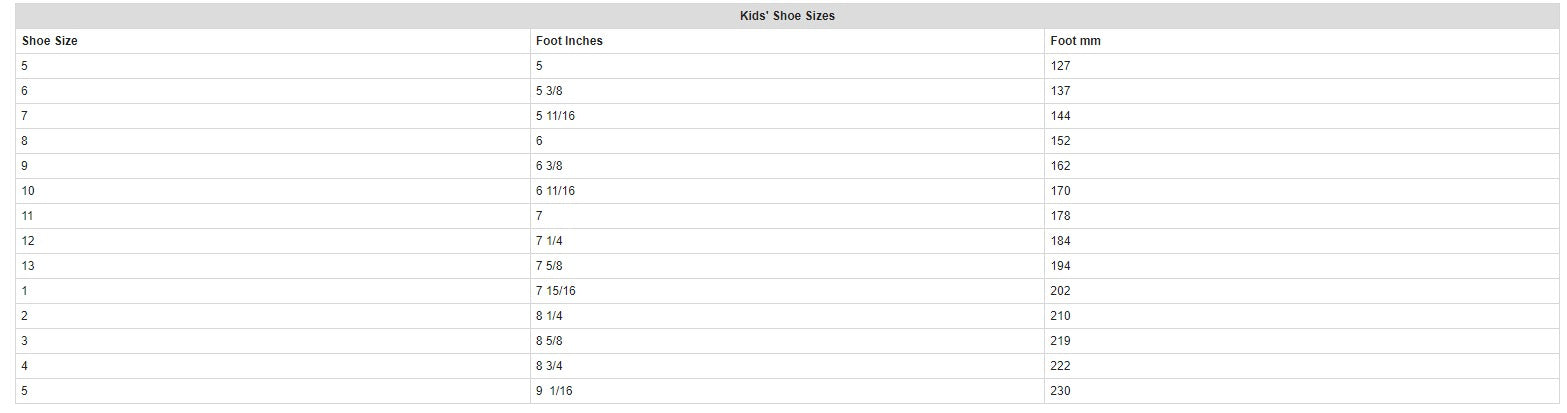The height and width of the screenshot is (413, 1567).
Task: Select the 7 15/16 inches cell
Action: [555, 291]
